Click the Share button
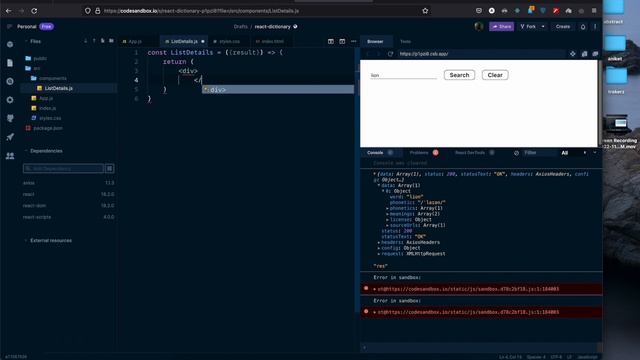640x360 pixels. (x=502, y=27)
